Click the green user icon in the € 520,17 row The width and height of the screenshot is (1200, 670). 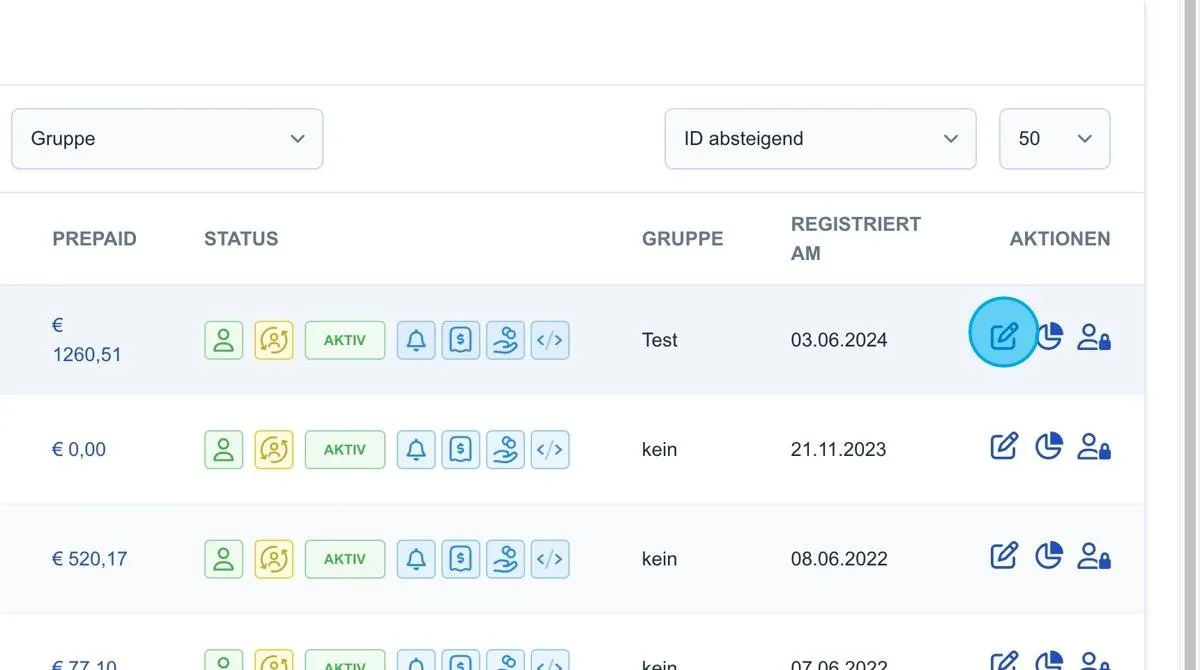tap(224, 559)
